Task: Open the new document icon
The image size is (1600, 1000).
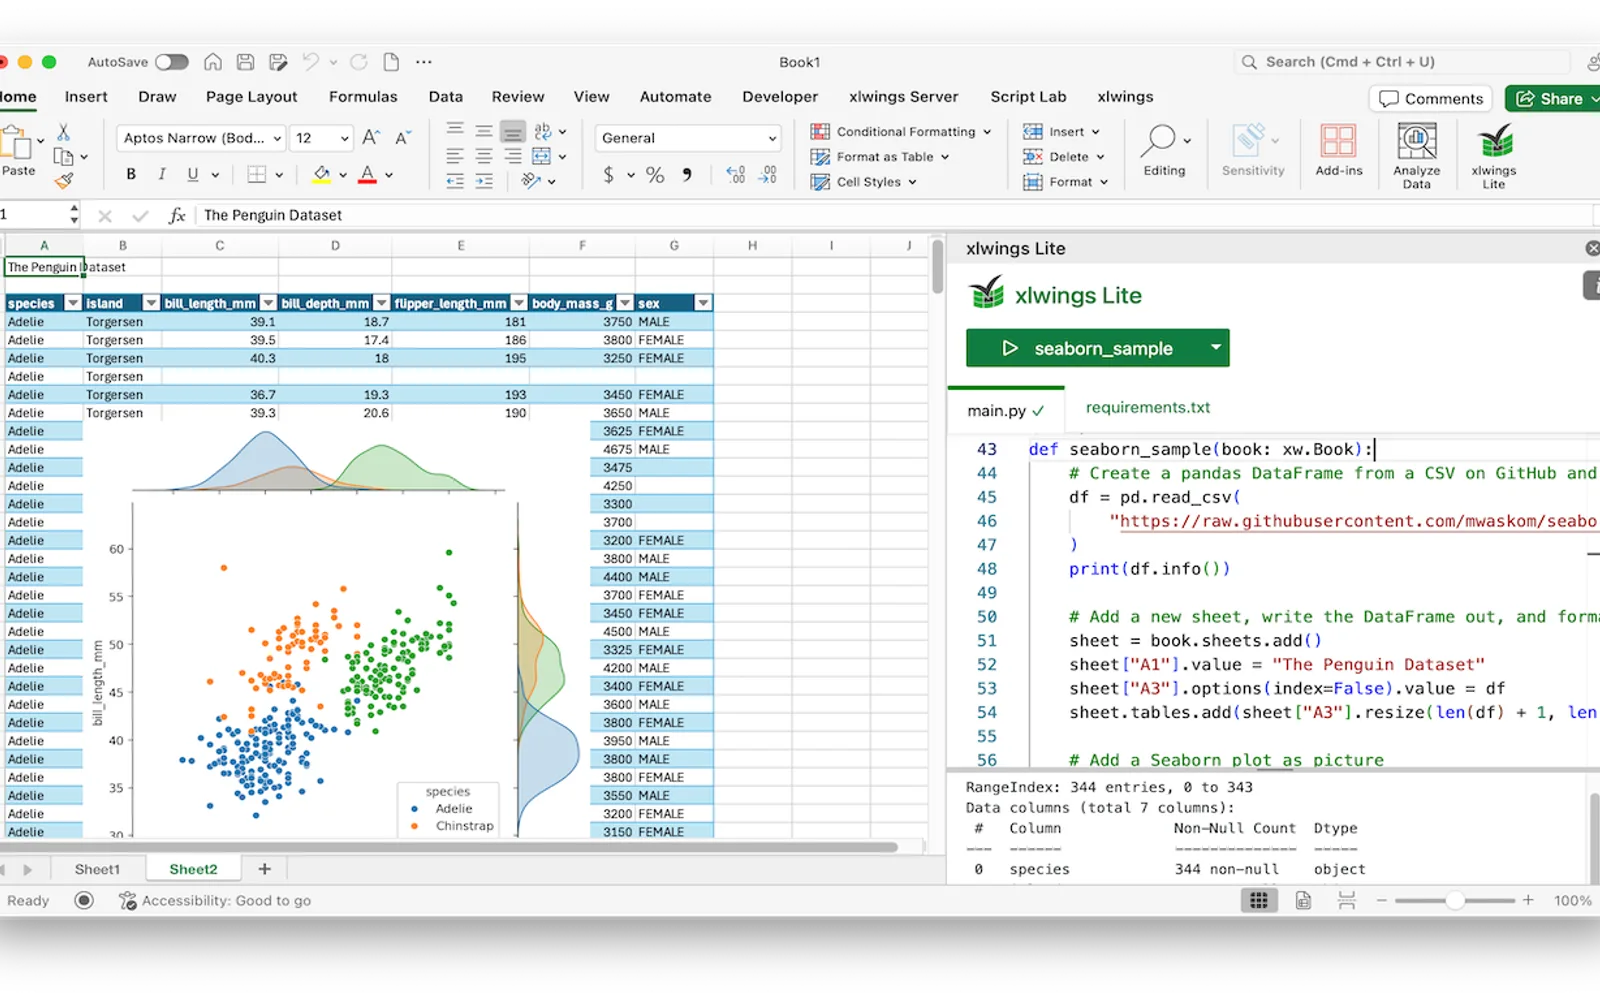Action: click(x=391, y=62)
